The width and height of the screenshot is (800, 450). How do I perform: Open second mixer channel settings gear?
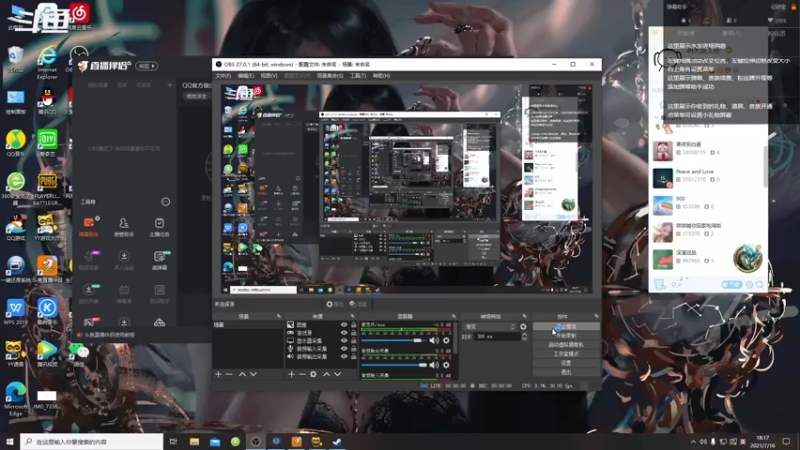click(x=446, y=365)
